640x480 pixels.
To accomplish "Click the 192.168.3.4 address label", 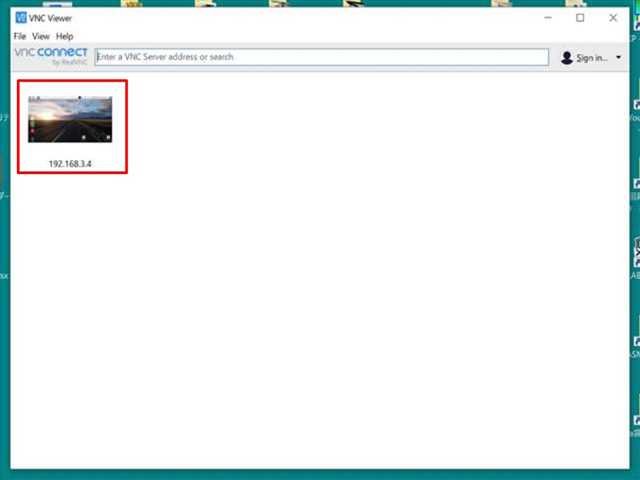I will point(70,162).
